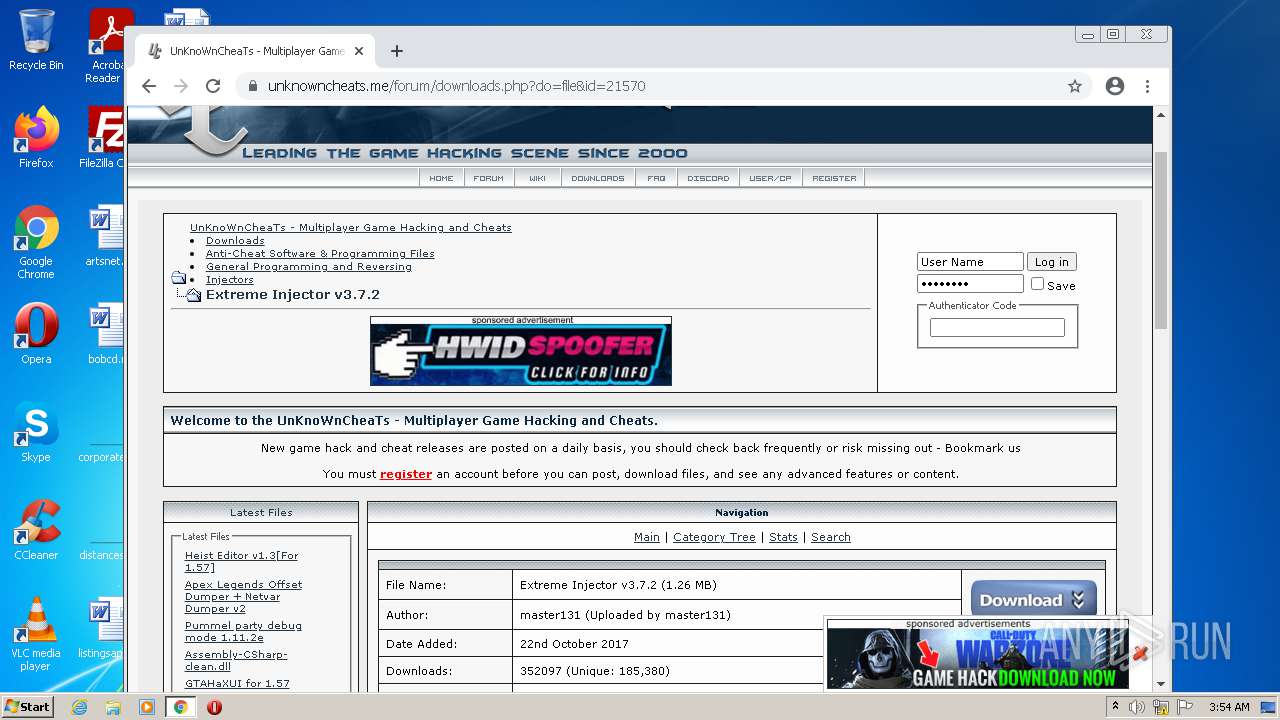Focus the User Name field

point(970,262)
